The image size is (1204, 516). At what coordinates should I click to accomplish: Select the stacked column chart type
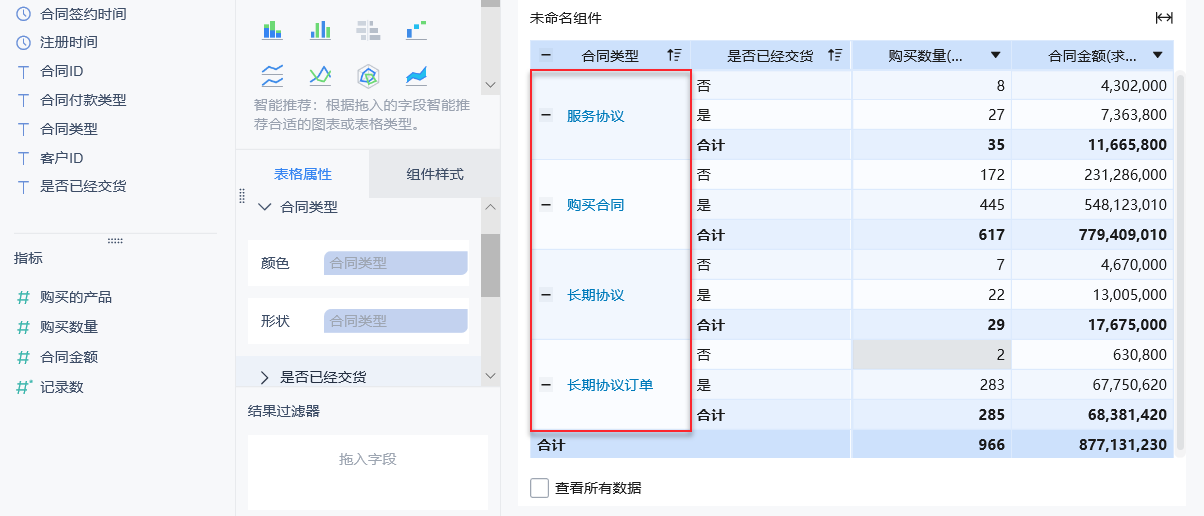tap(273, 30)
